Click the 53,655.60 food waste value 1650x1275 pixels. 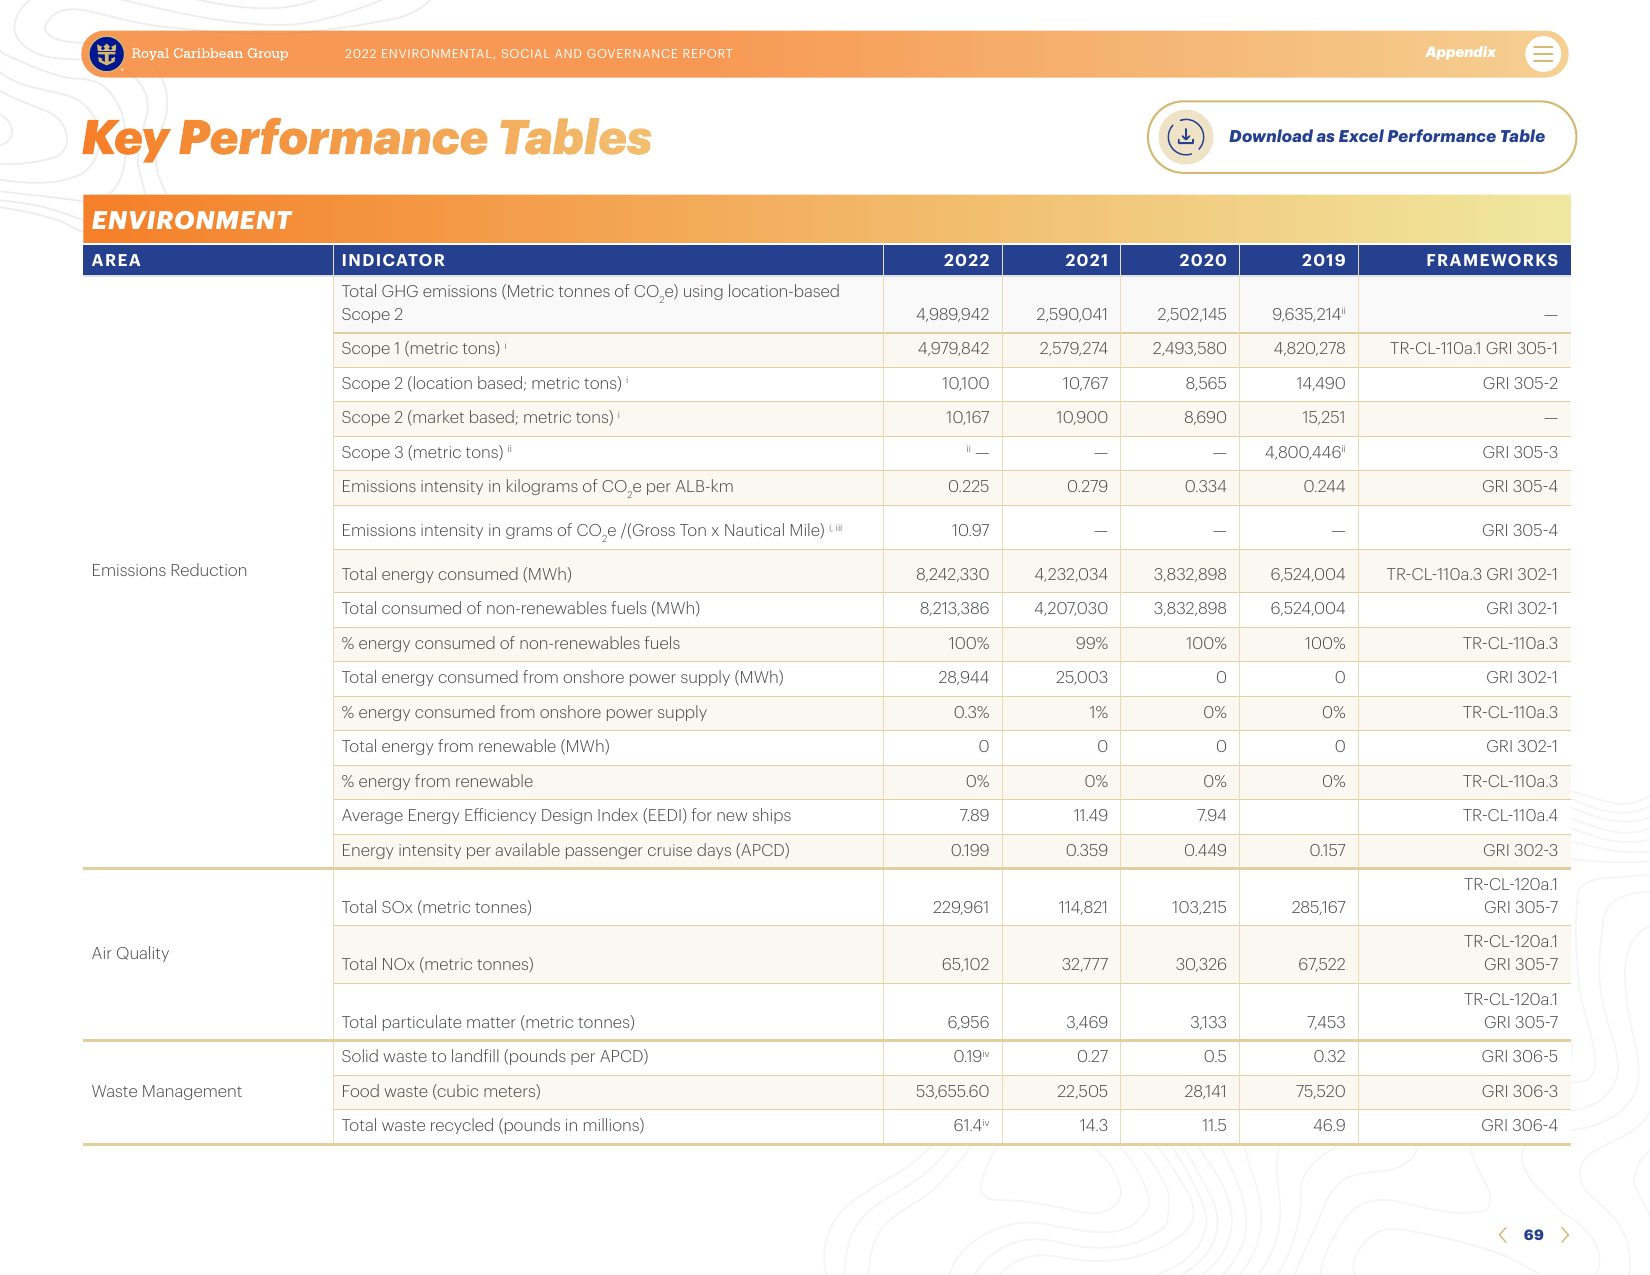(x=952, y=1091)
